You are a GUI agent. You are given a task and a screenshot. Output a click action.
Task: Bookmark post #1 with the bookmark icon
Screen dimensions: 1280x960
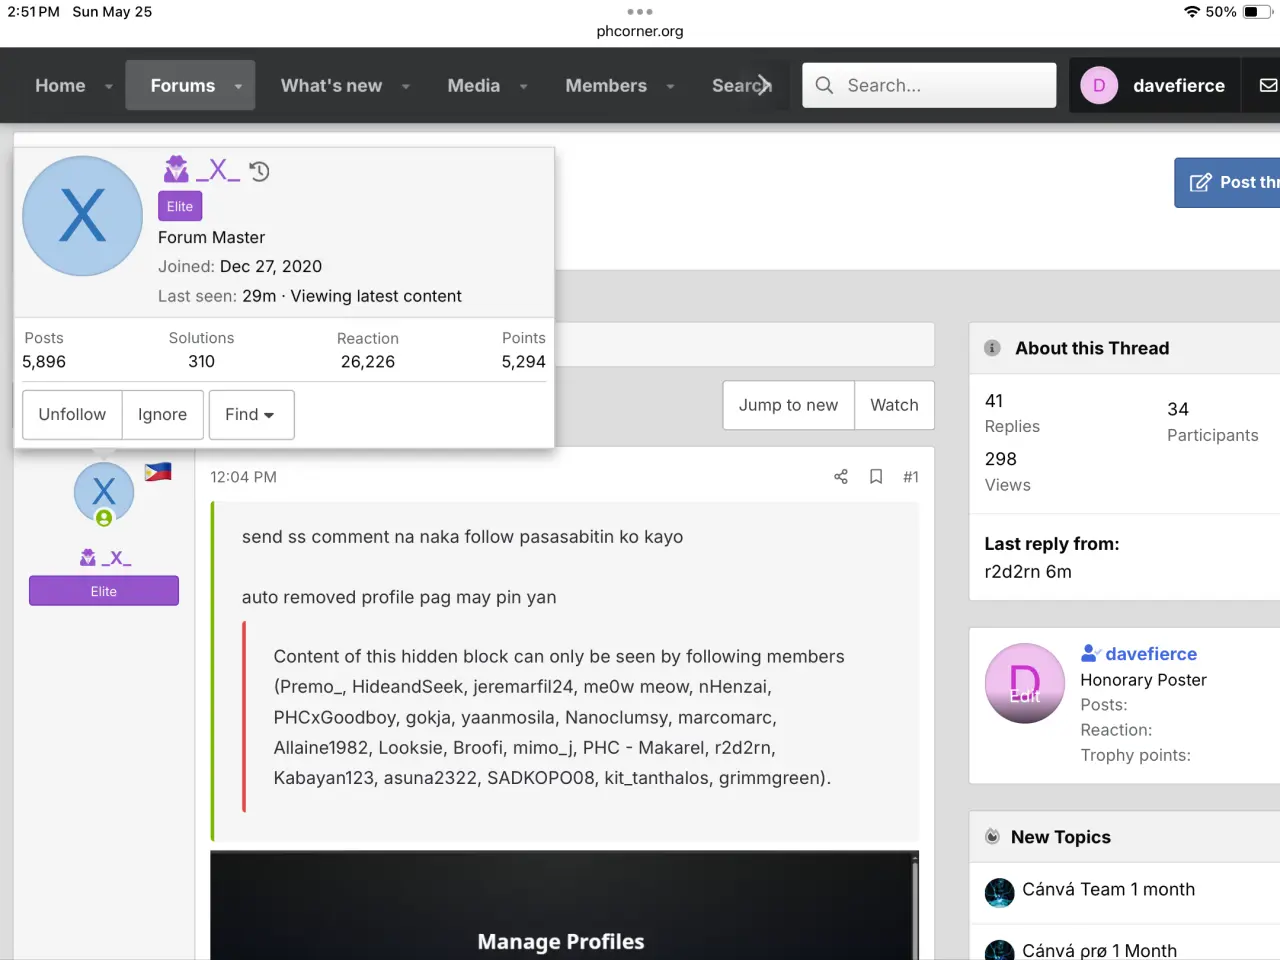click(x=876, y=477)
